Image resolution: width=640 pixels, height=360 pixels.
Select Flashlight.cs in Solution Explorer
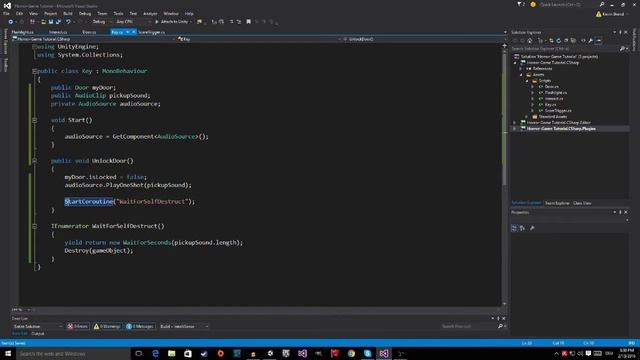click(x=555, y=93)
